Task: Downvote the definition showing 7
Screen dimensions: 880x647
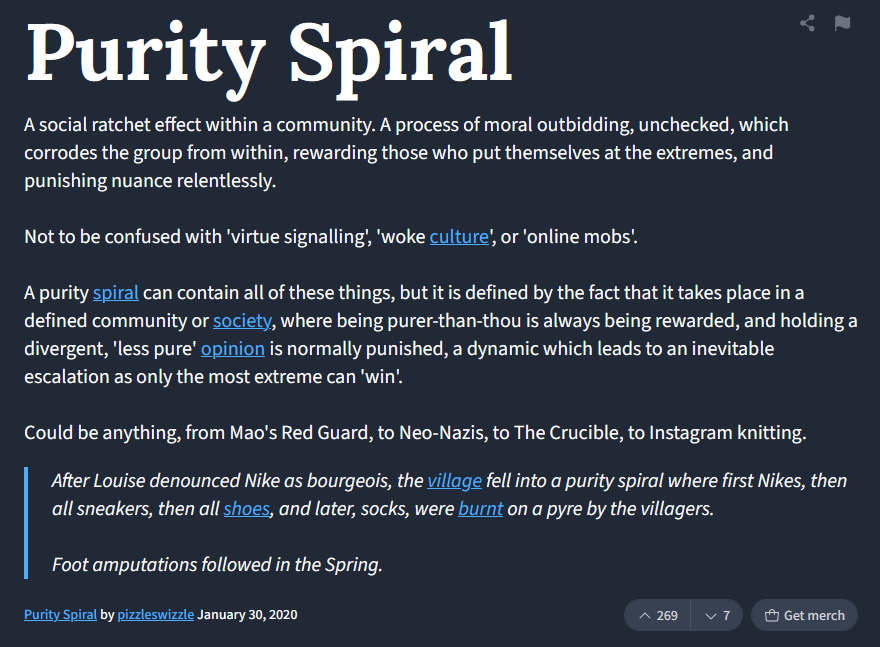Action: (x=717, y=615)
